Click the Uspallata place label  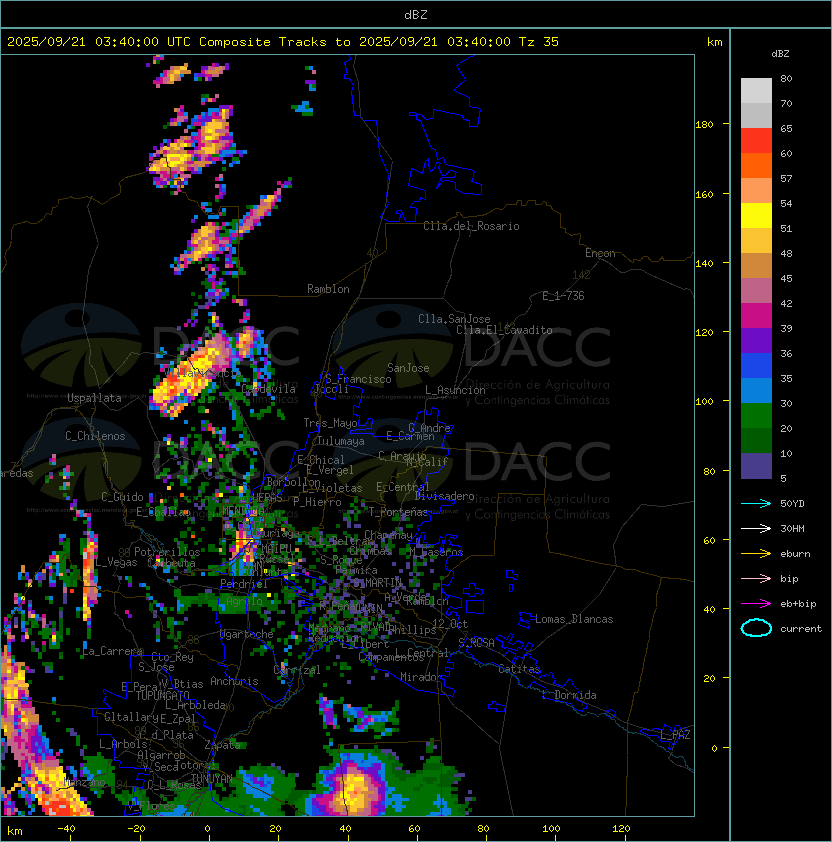[94, 398]
